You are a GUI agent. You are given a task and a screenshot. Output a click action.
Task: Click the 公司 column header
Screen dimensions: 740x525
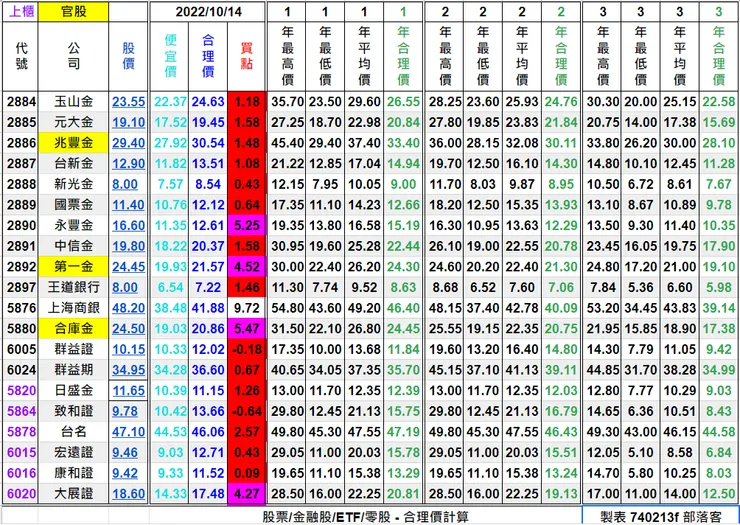pos(74,56)
